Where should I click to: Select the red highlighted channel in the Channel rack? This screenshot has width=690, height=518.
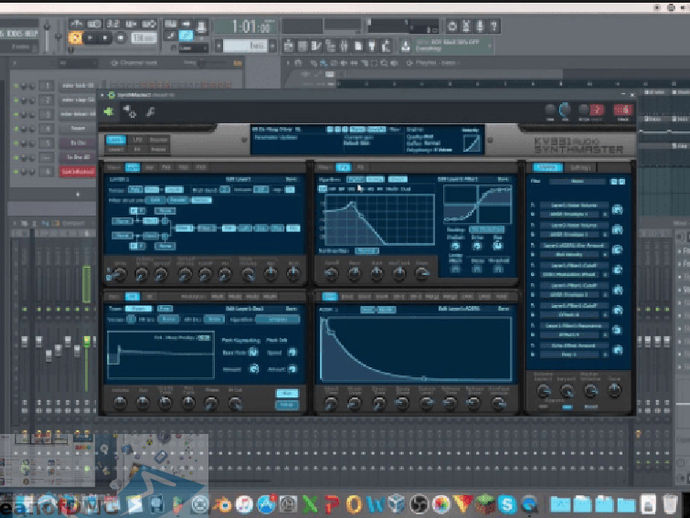pyautogui.click(x=77, y=172)
